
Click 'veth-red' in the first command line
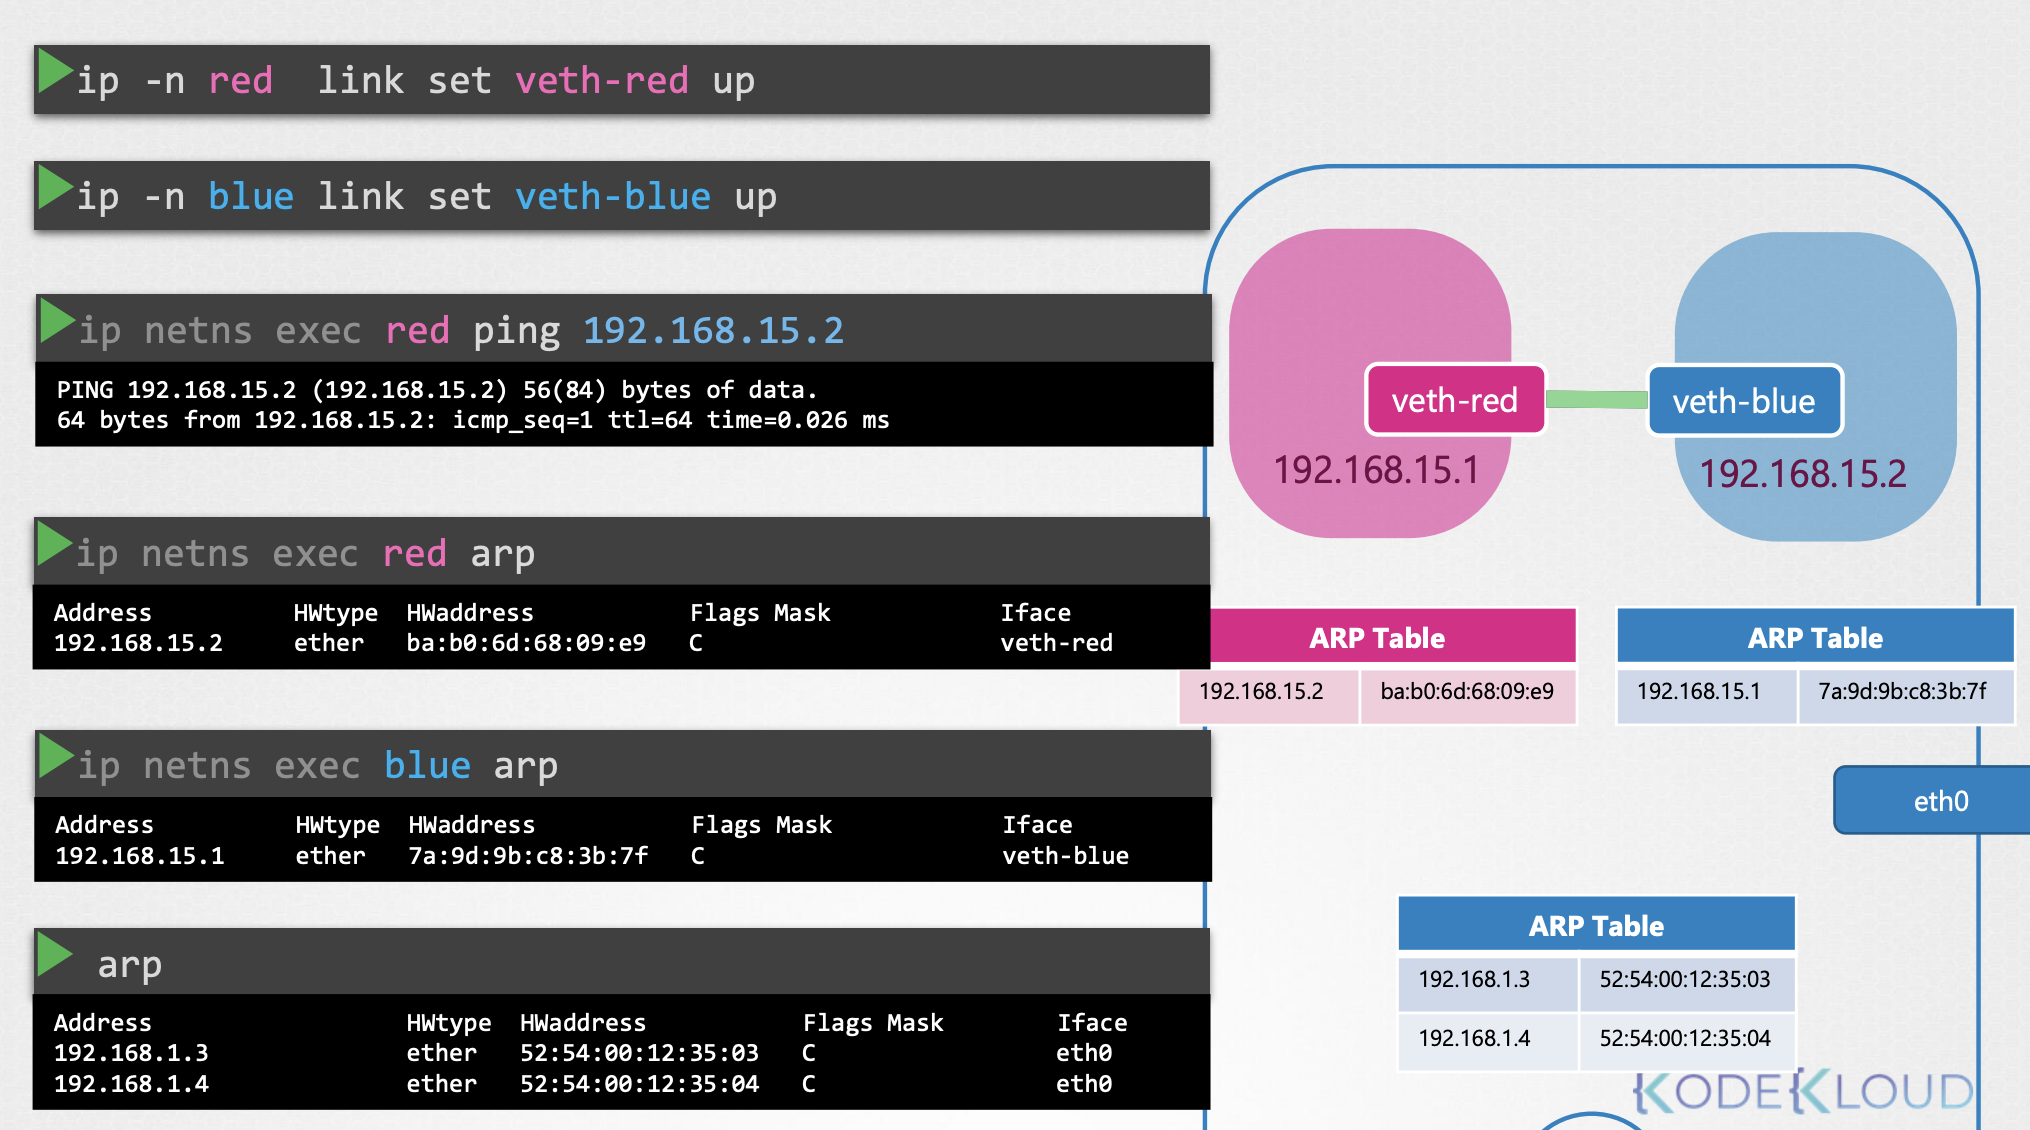coord(602,80)
